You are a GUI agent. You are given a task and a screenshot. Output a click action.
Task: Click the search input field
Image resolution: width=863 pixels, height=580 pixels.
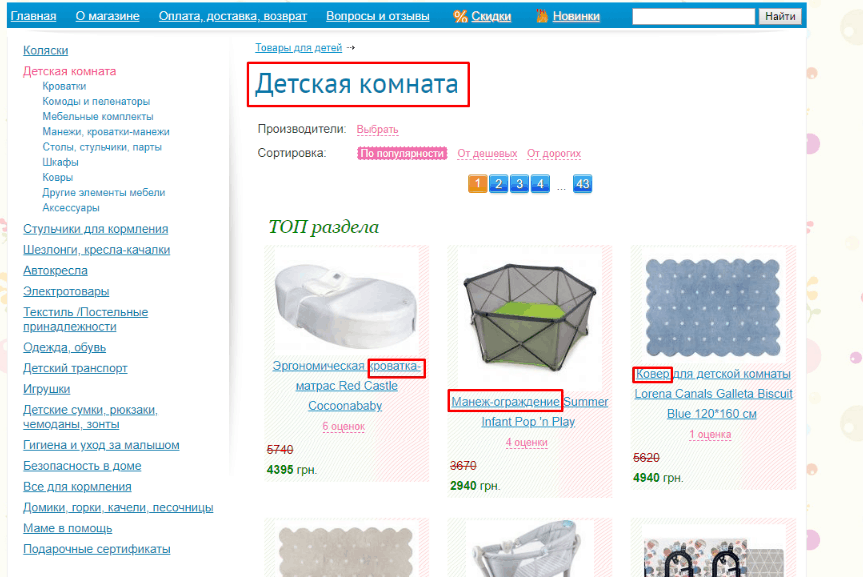pos(693,17)
